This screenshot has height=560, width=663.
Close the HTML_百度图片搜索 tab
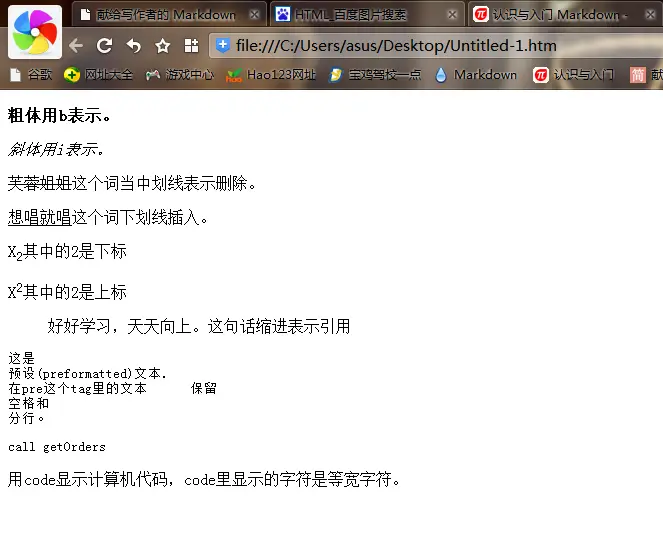pyautogui.click(x=452, y=15)
